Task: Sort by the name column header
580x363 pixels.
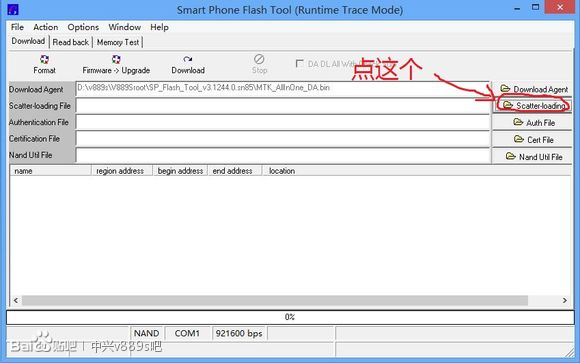Action: [51, 171]
